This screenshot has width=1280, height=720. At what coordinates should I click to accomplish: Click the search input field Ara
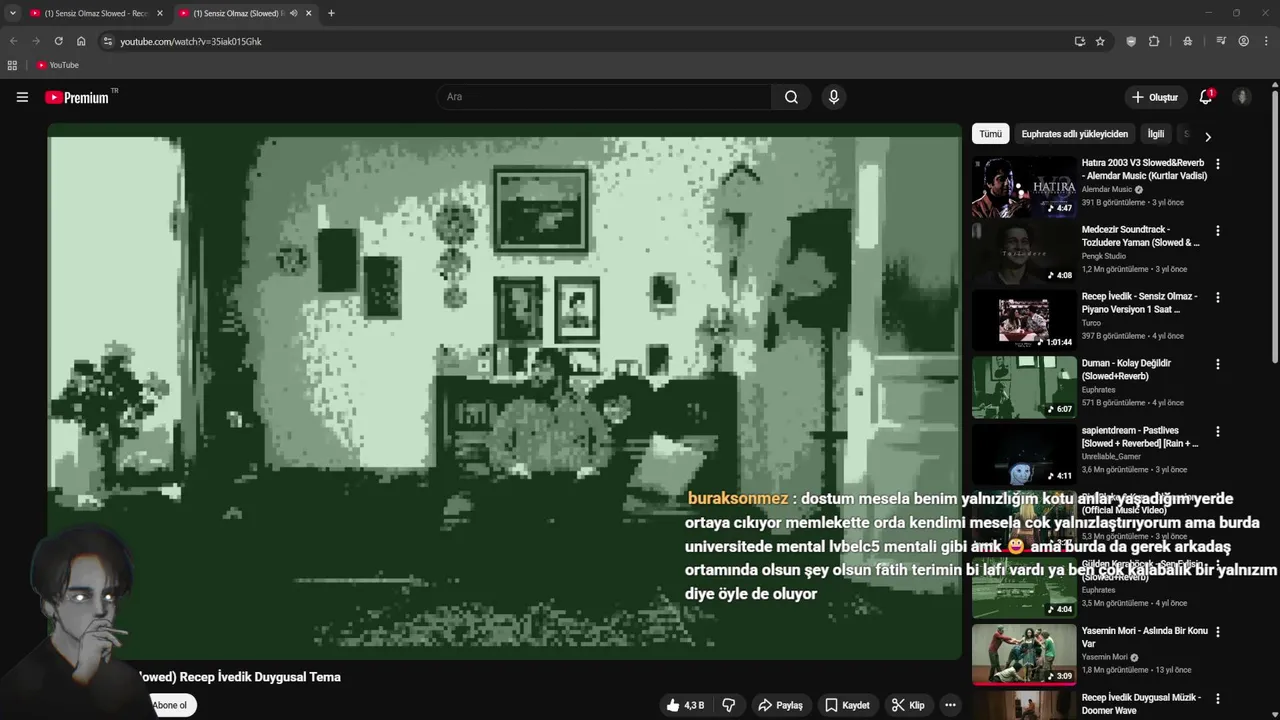pyautogui.click(x=603, y=97)
